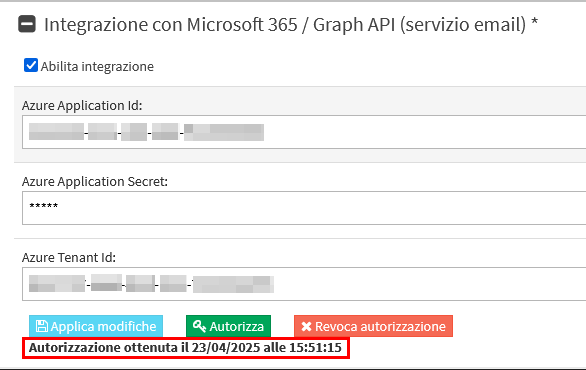The image size is (586, 370).
Task: Click the Autorizzazione ottenuta status text
Action: [x=185, y=348]
